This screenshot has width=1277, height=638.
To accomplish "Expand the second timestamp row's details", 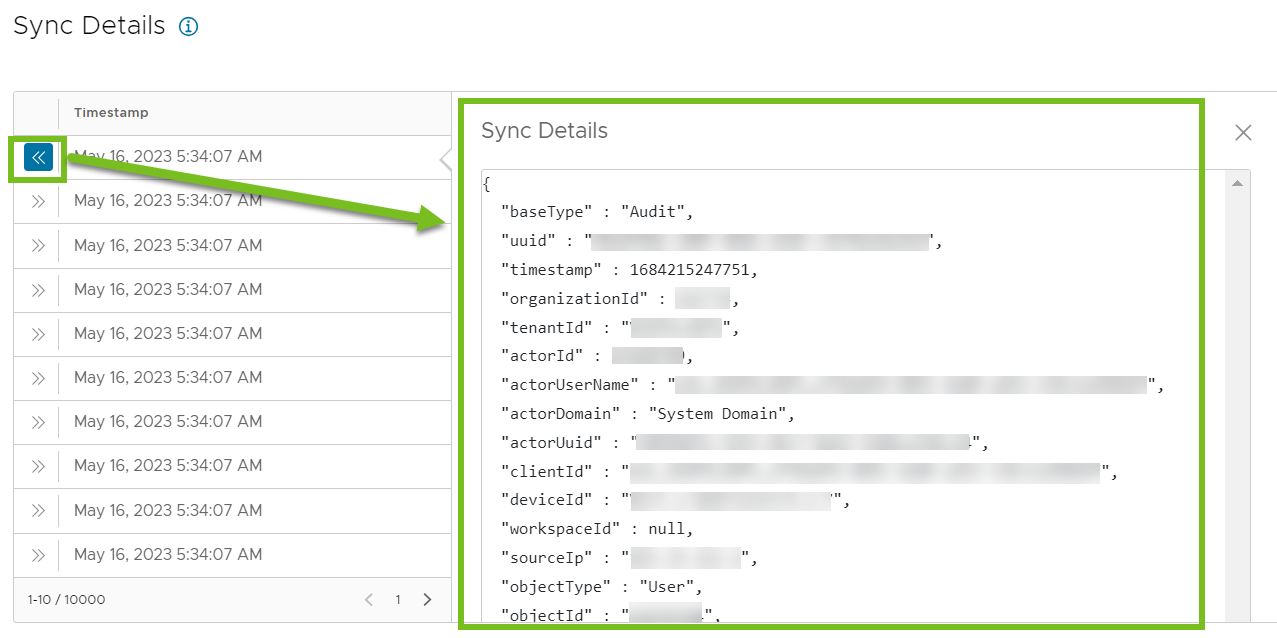I will (x=38, y=201).
